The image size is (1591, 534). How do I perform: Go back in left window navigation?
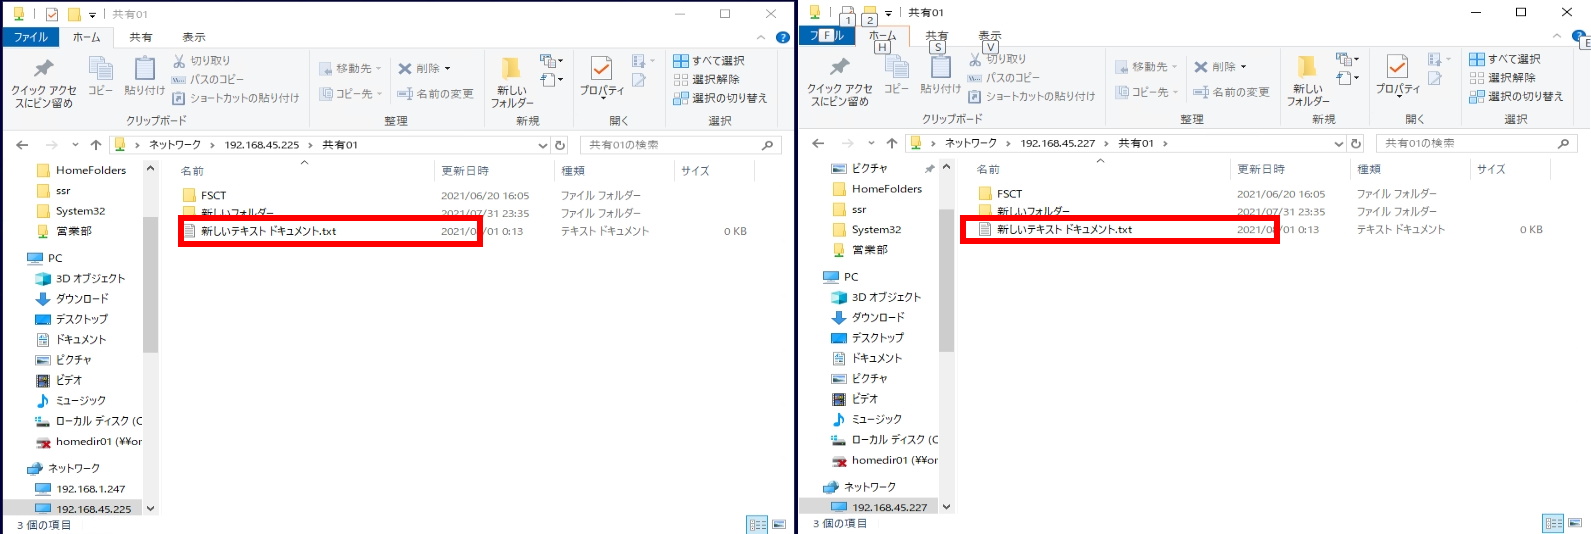(22, 145)
